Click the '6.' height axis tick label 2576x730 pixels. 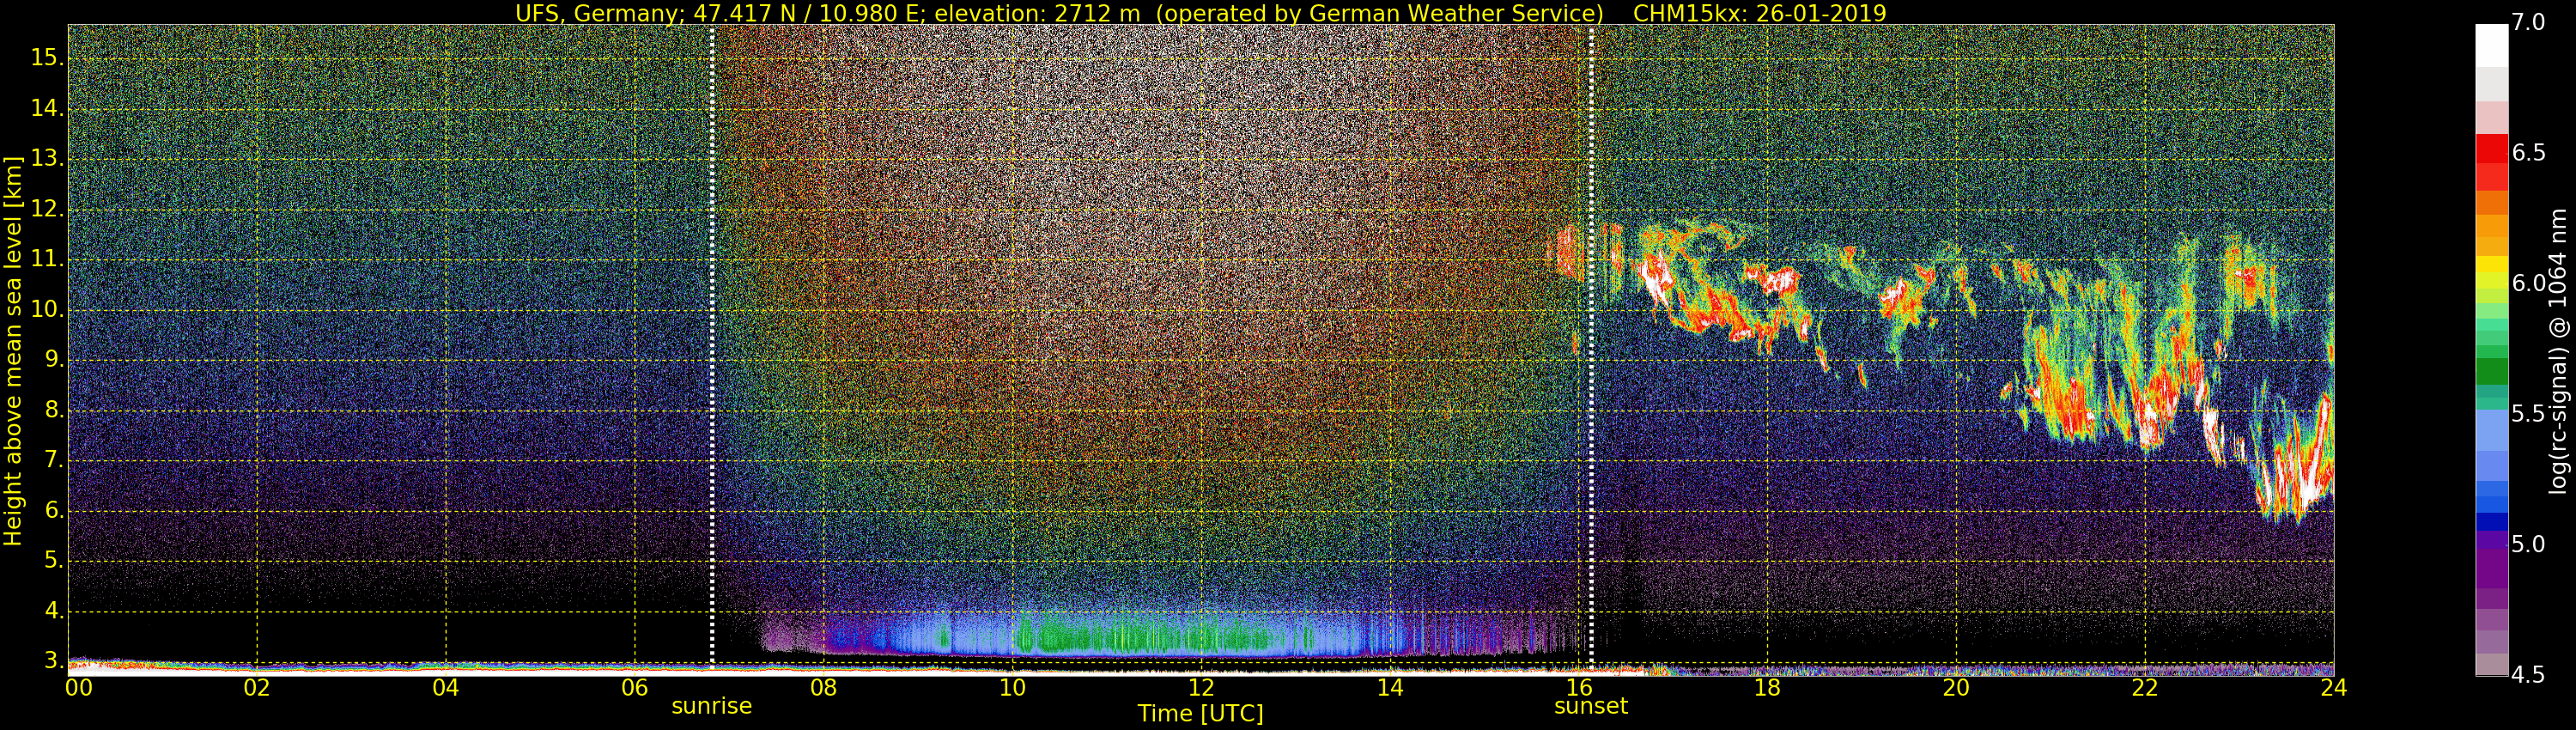point(53,510)
